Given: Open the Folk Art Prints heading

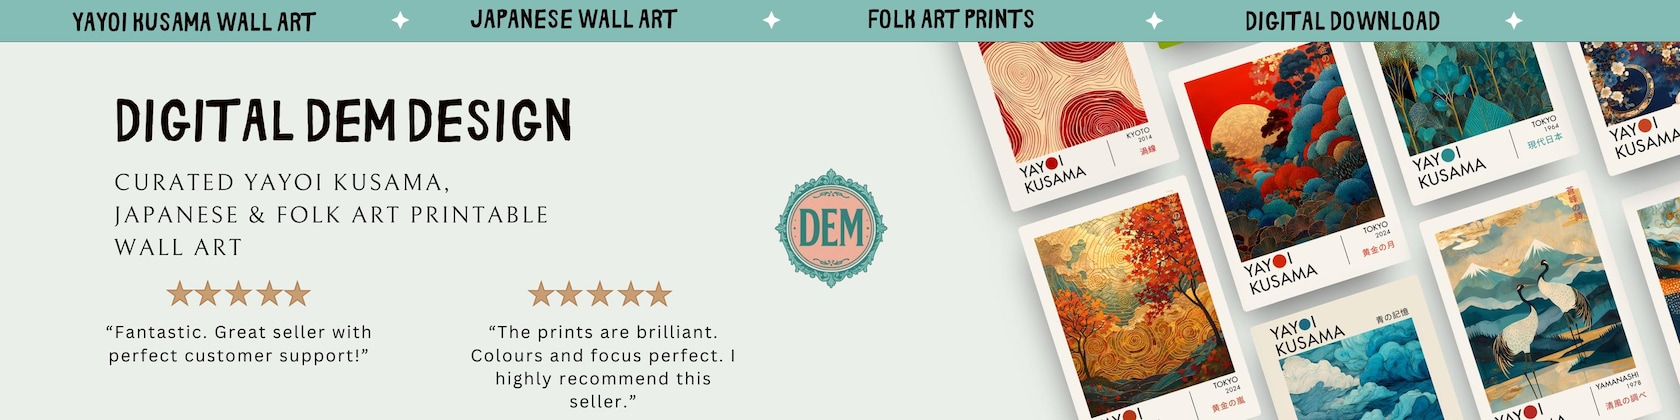Looking at the screenshot, I should pyautogui.click(x=950, y=19).
